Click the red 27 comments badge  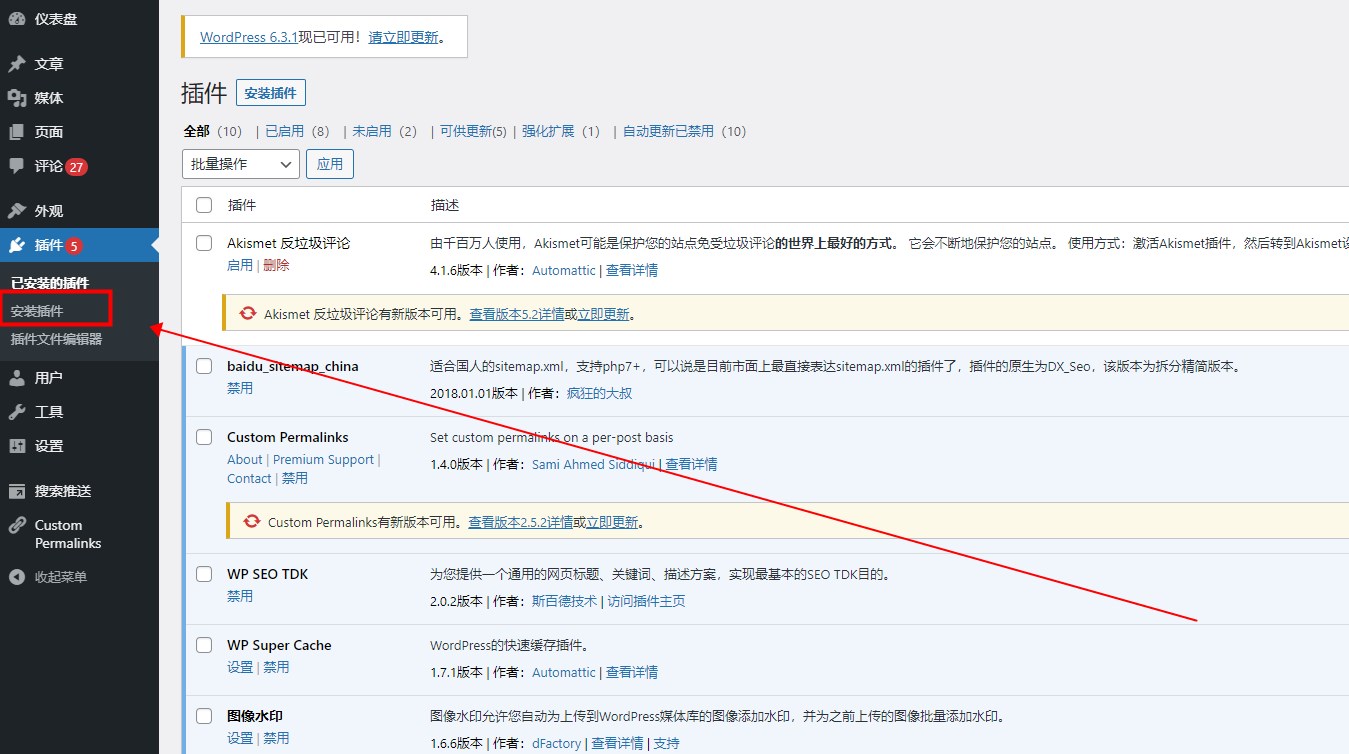point(77,167)
